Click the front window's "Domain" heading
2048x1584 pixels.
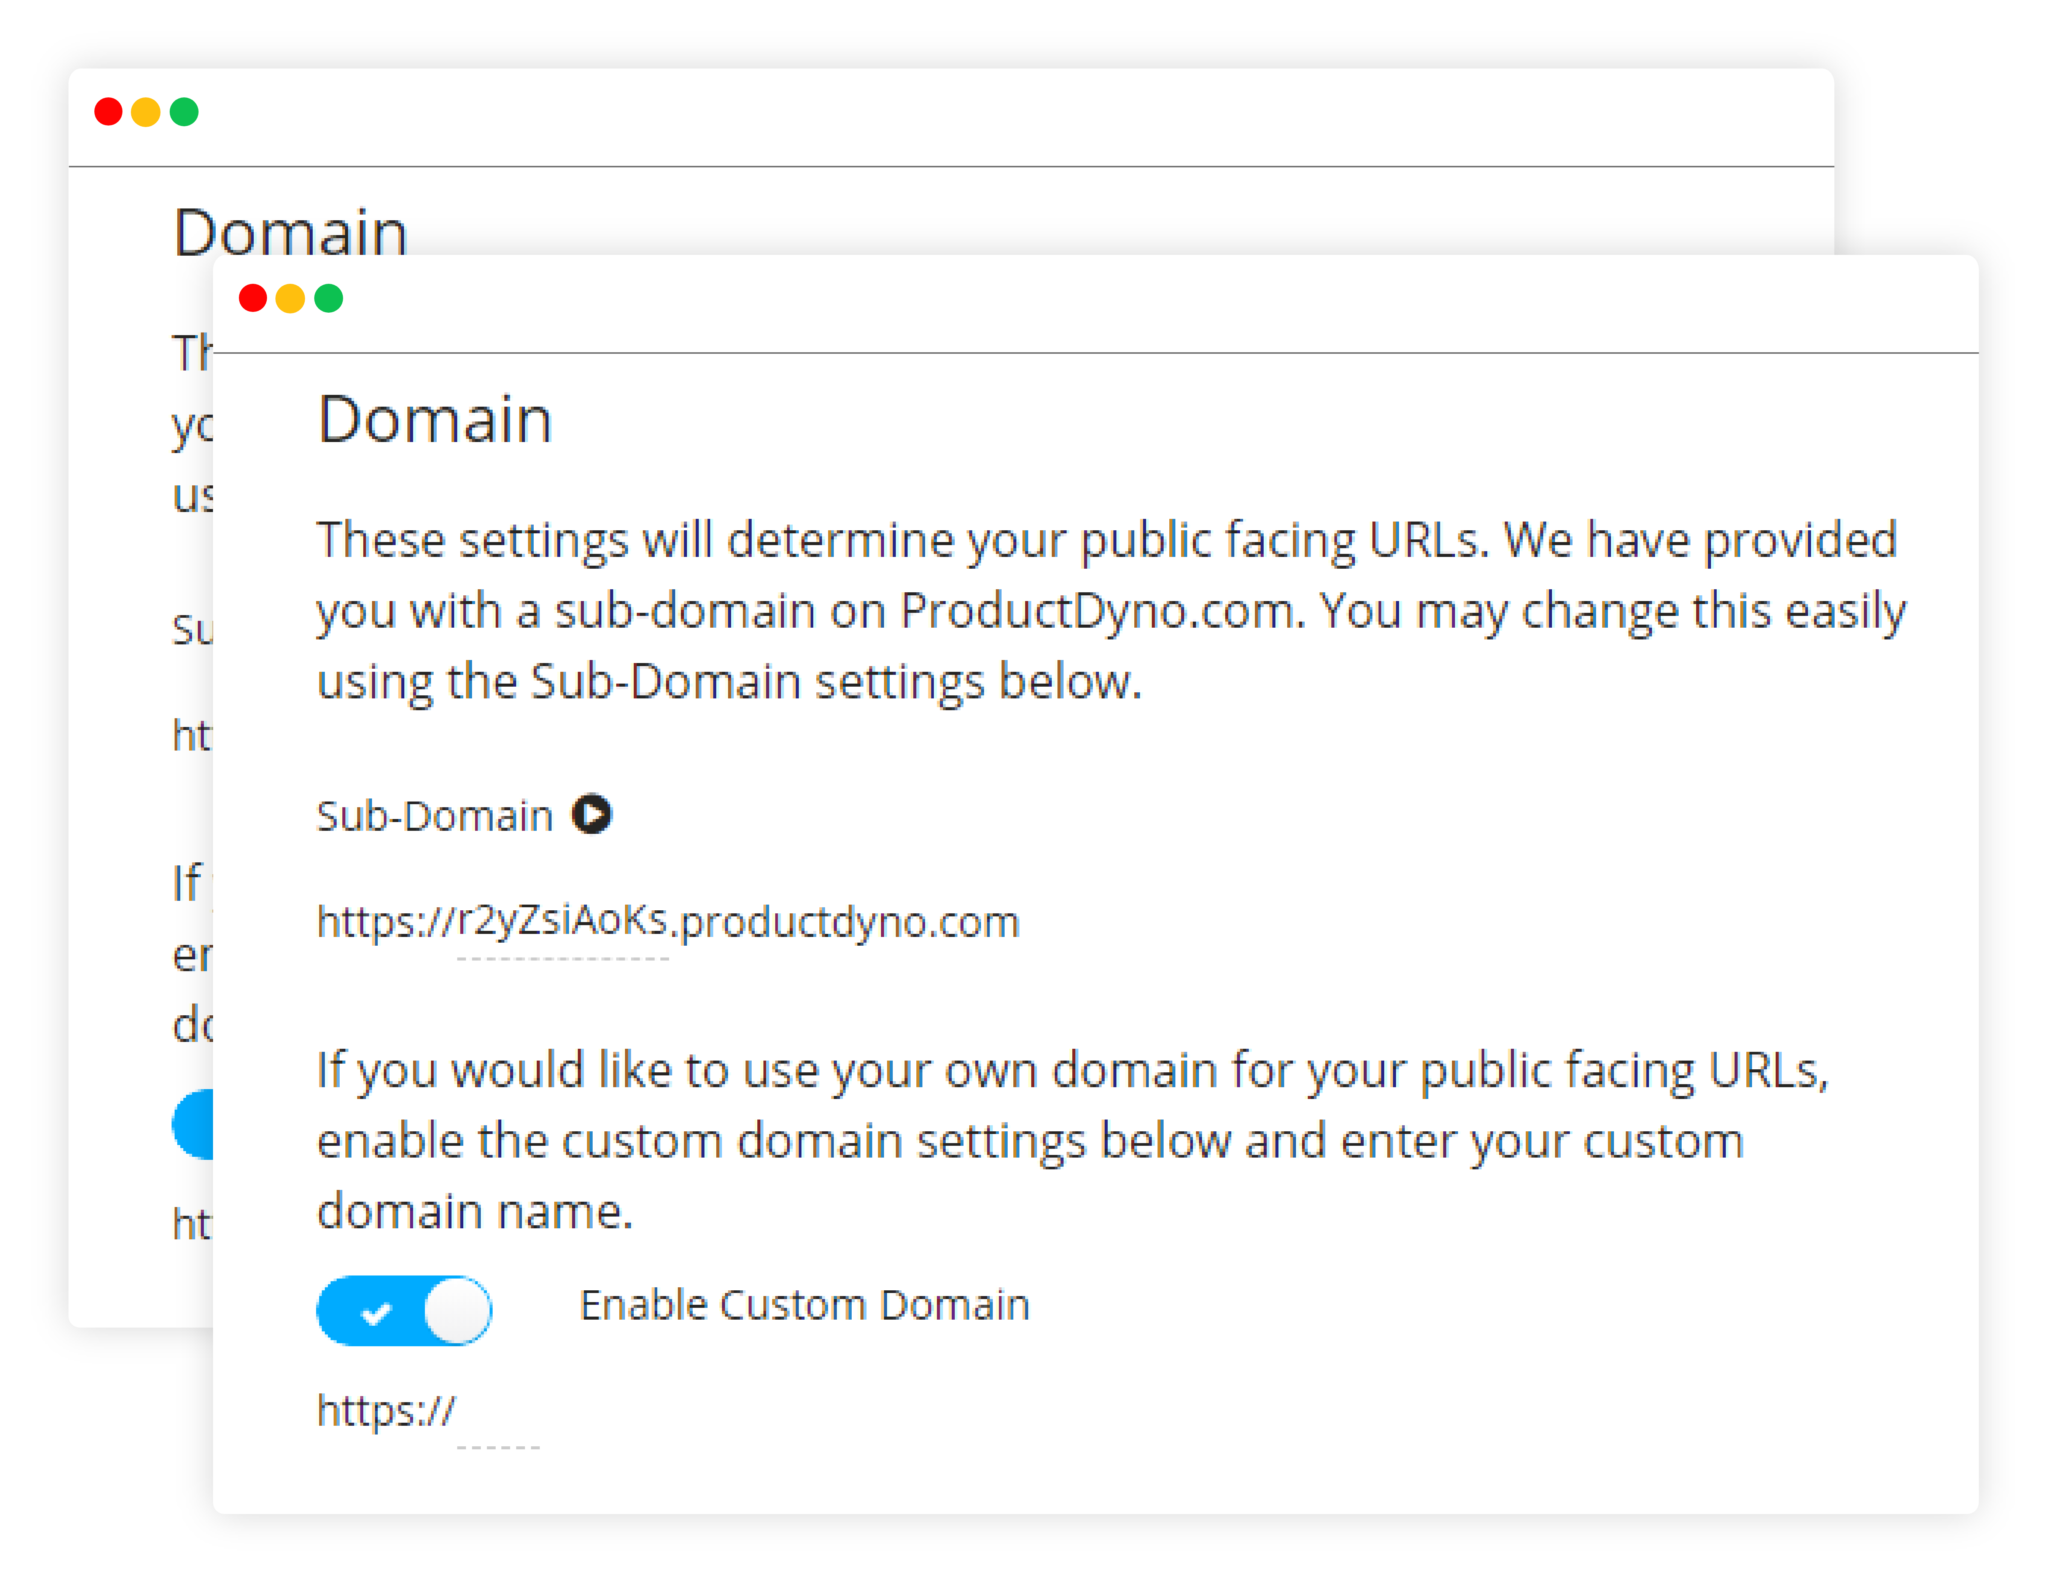point(434,419)
